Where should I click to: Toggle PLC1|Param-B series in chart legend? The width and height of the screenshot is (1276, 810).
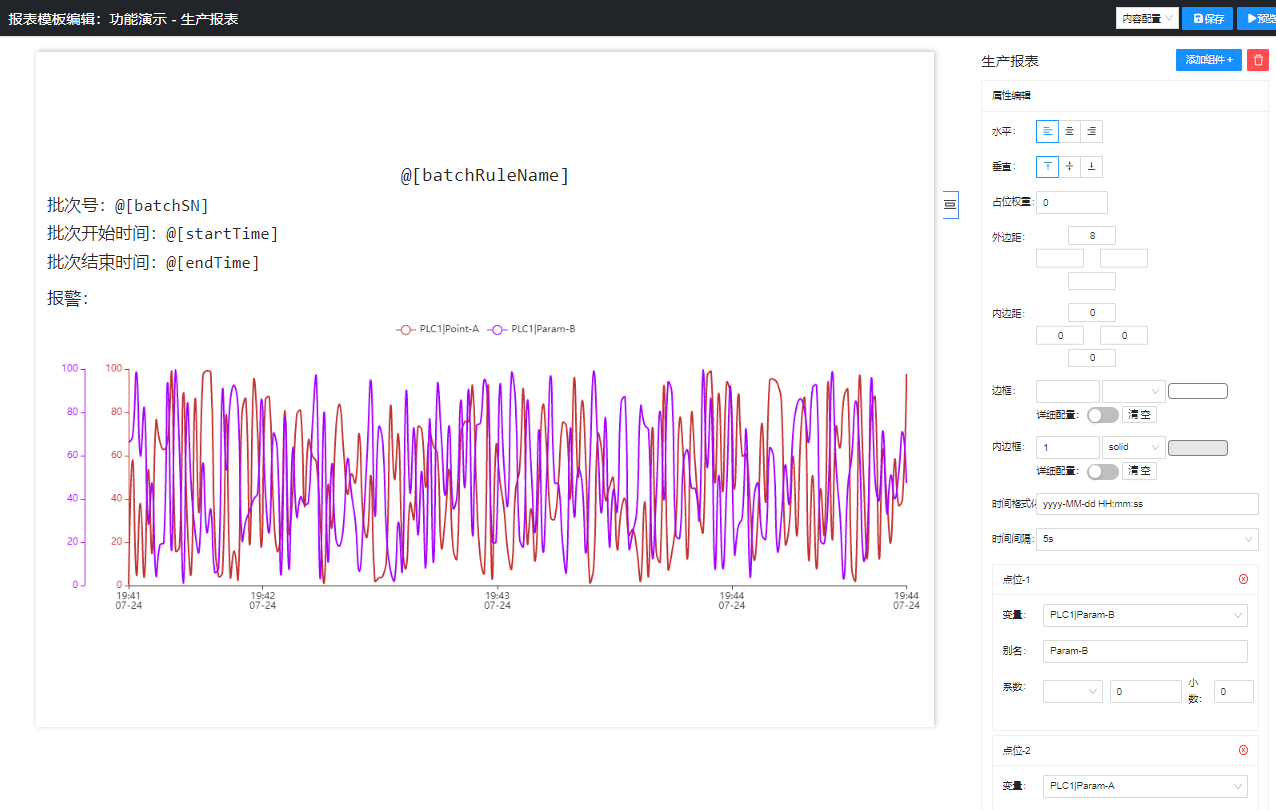(x=531, y=329)
